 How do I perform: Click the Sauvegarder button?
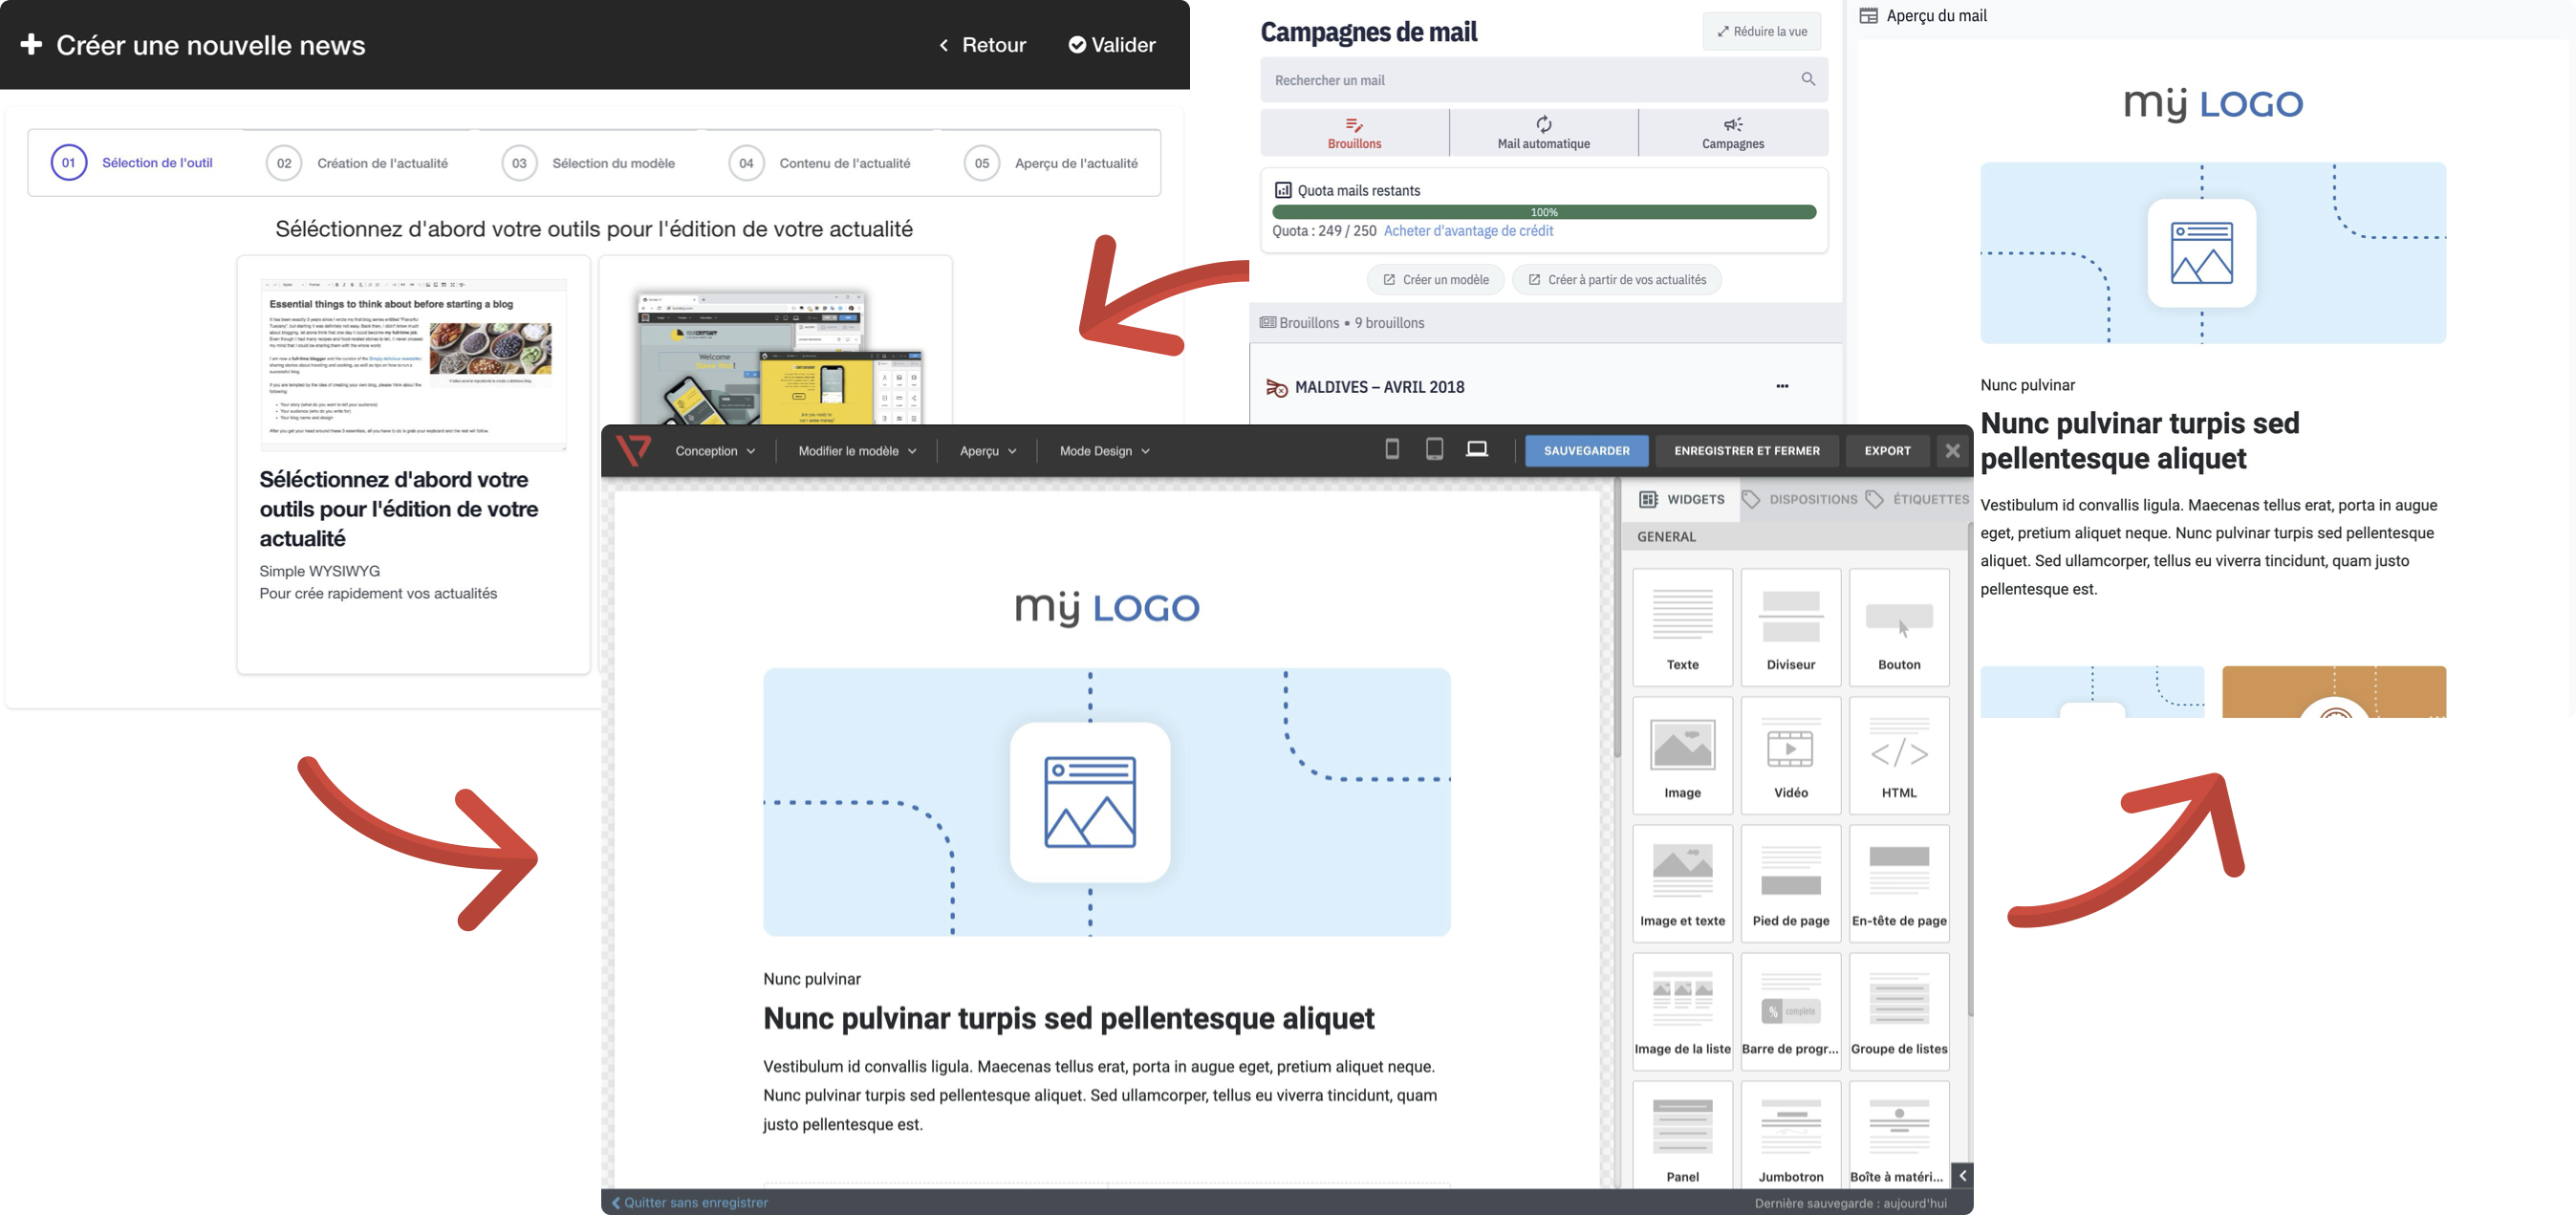tap(1585, 451)
